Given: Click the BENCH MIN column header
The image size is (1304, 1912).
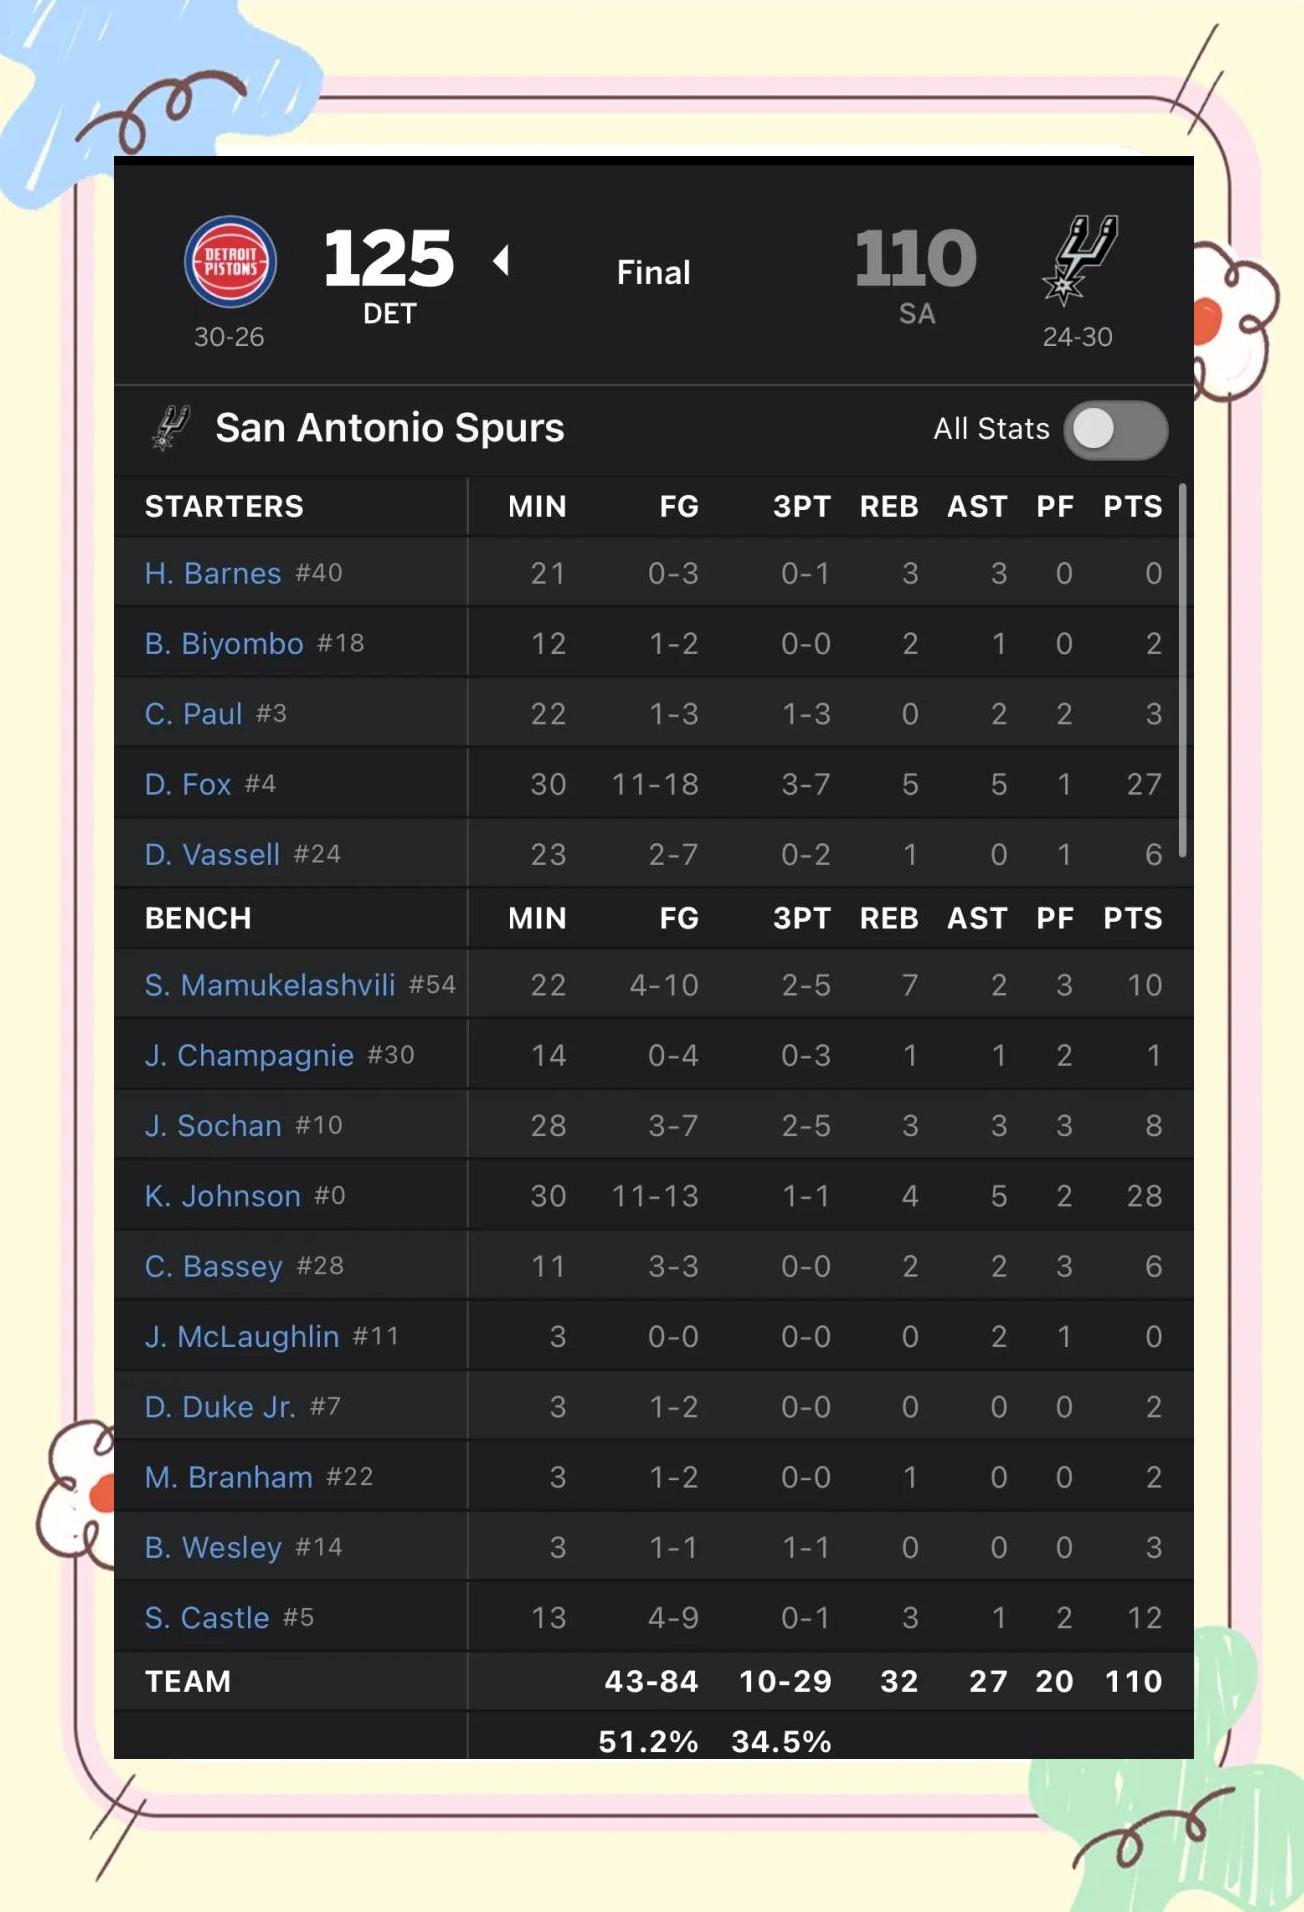Looking at the screenshot, I should pyautogui.click(x=537, y=918).
